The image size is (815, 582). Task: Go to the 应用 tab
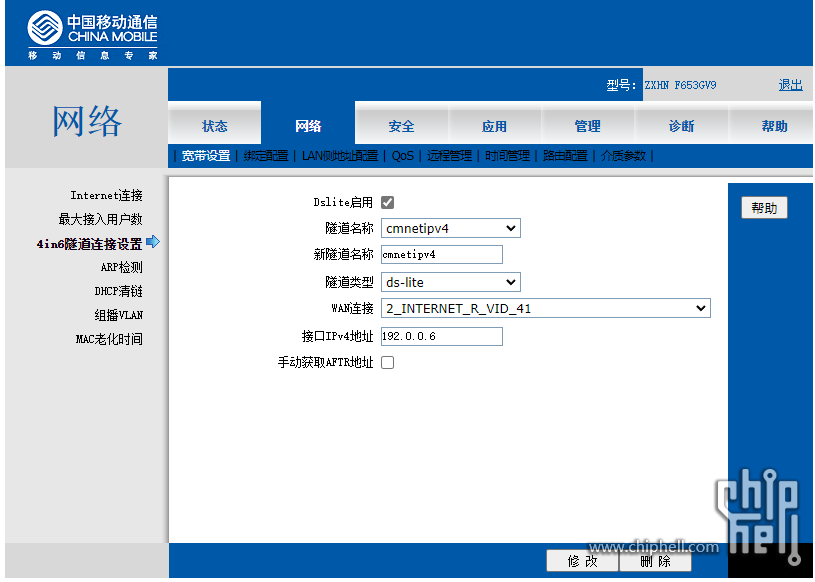click(x=494, y=125)
